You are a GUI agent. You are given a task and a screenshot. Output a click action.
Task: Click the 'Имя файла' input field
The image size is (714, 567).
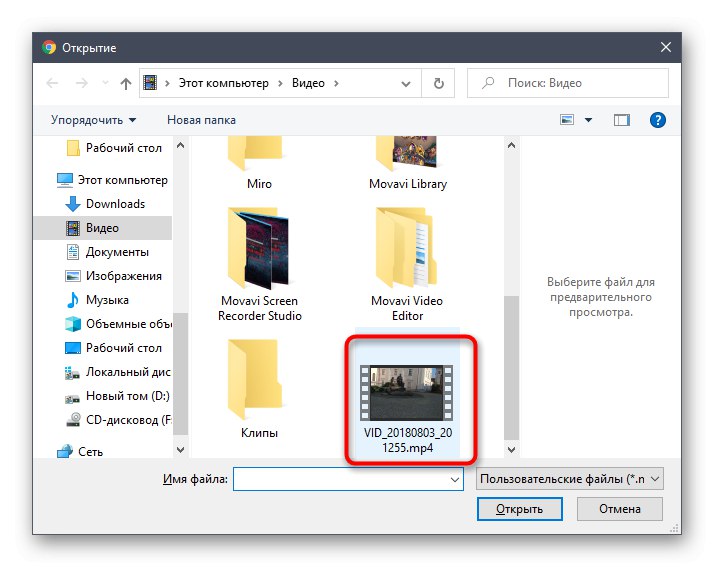(x=348, y=479)
